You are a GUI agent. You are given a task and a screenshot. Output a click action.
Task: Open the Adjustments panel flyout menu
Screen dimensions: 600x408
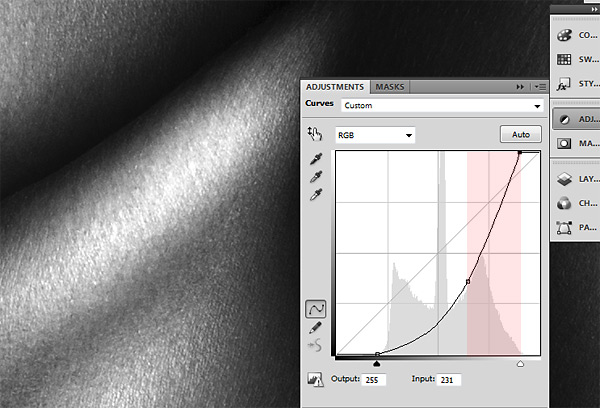(x=540, y=87)
